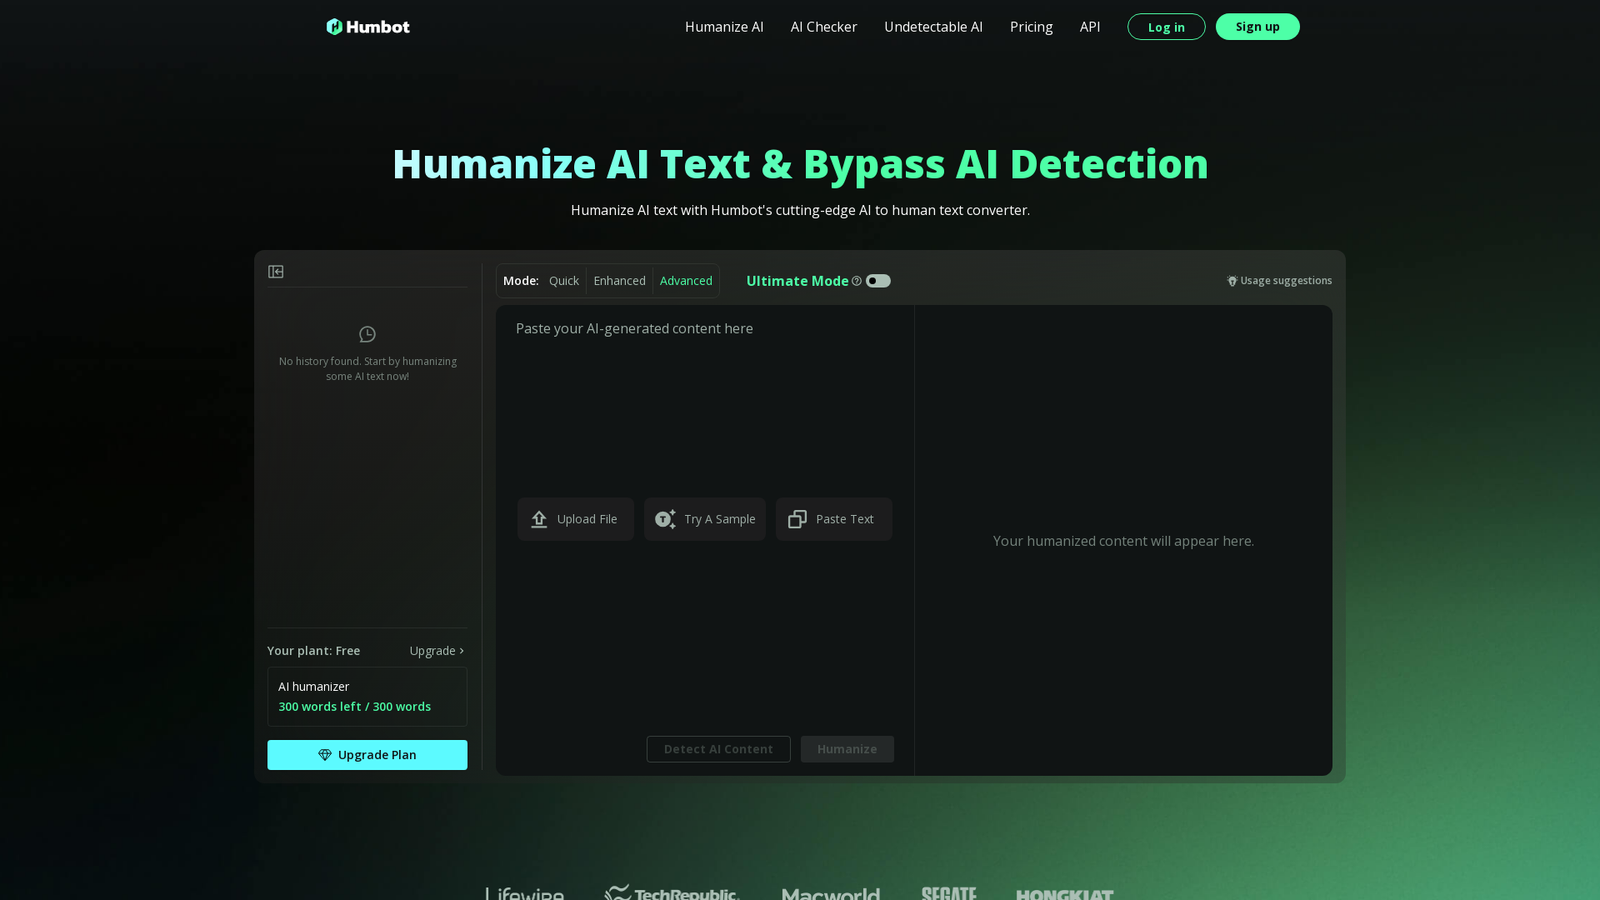Collapse the history sidebar panel icon
Viewport: 1600px width, 900px height.
point(276,272)
